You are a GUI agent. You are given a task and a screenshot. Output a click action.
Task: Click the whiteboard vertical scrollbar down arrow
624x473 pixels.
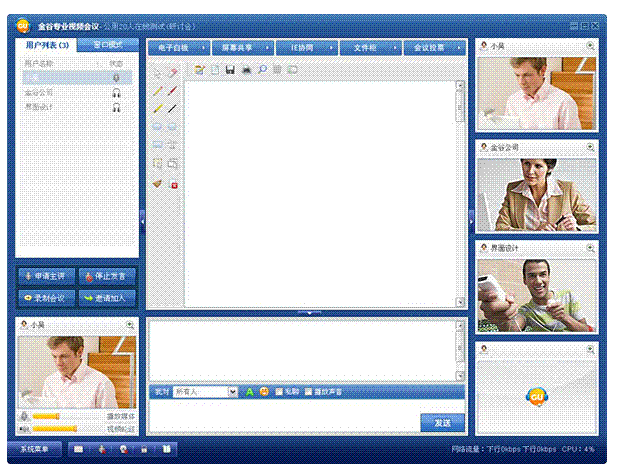coord(460,302)
